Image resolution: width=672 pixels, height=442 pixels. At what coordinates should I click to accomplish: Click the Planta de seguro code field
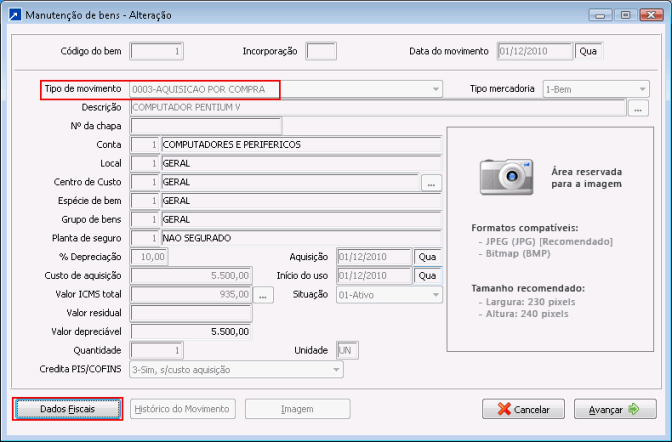coord(145,238)
